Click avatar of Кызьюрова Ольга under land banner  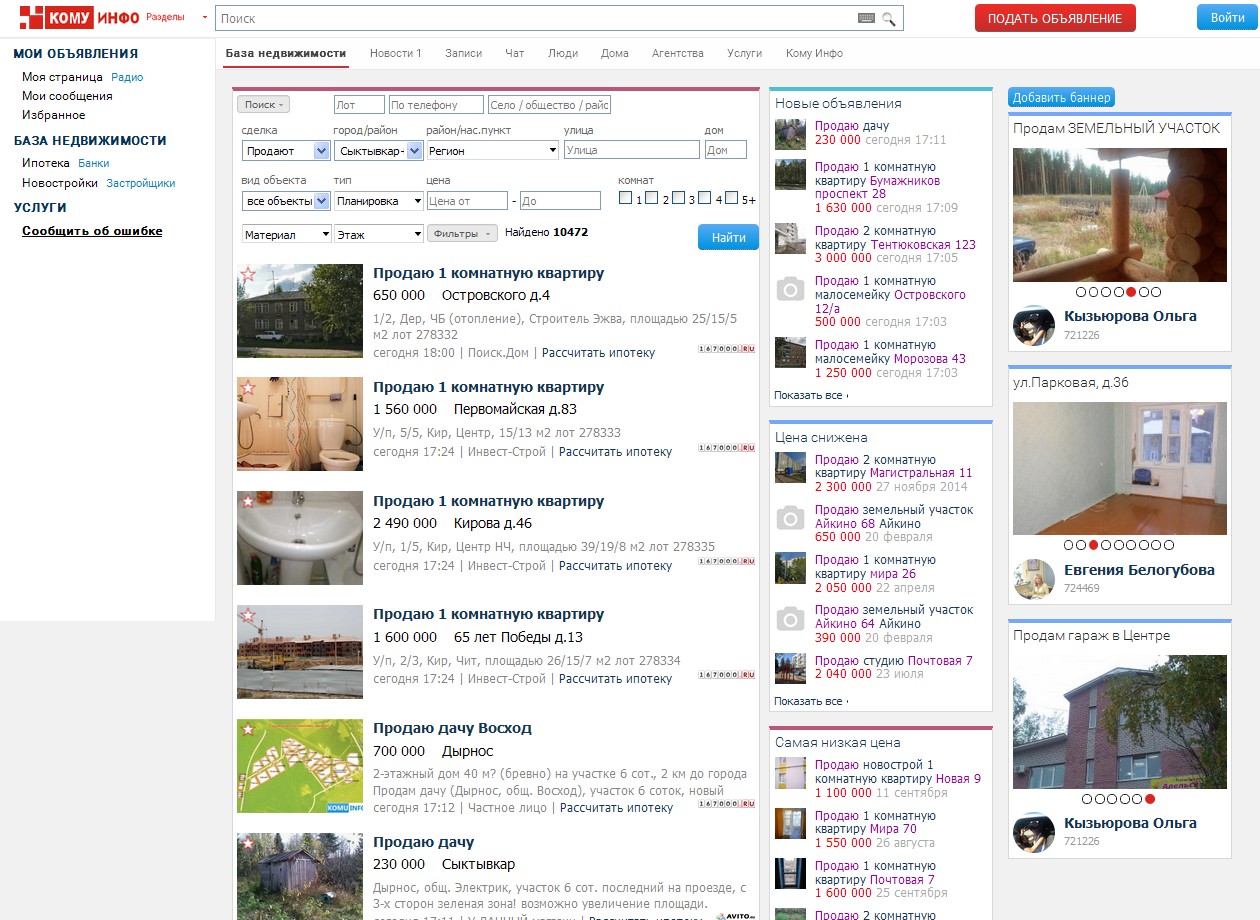tap(1034, 325)
